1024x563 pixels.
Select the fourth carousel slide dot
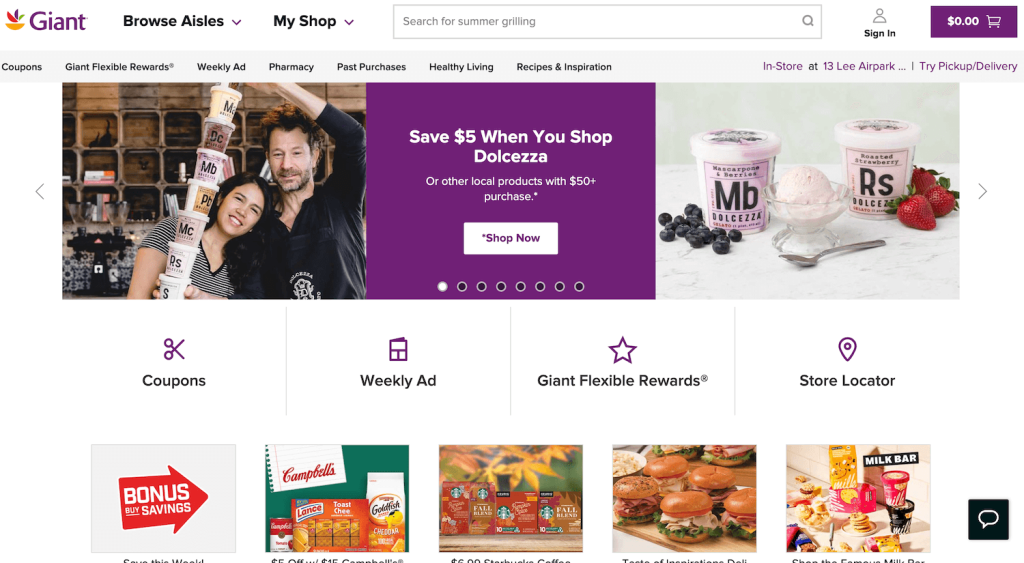[x=501, y=287]
